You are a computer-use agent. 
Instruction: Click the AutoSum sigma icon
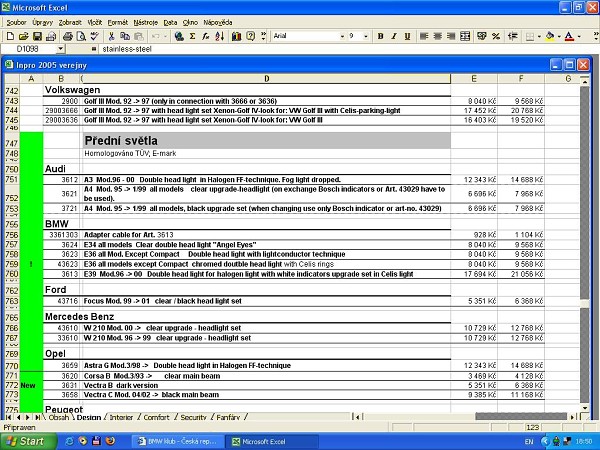click(192, 36)
